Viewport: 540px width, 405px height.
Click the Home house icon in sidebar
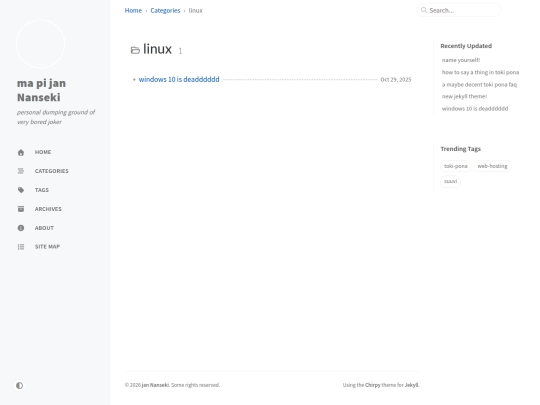21,152
